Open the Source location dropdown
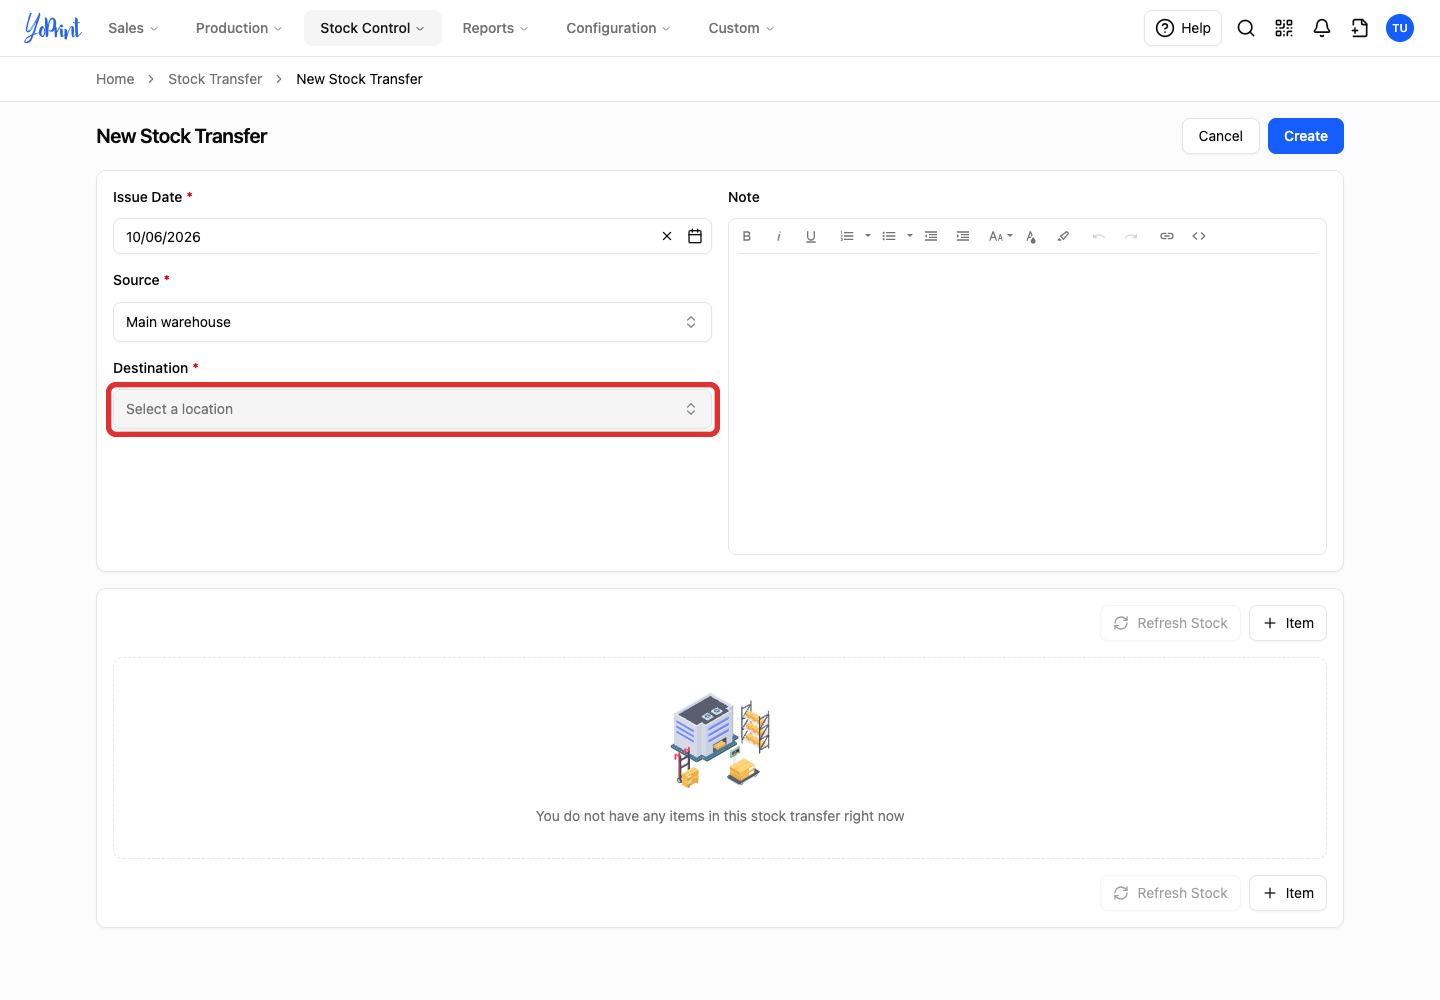1440x1000 pixels. pyautogui.click(x=412, y=322)
